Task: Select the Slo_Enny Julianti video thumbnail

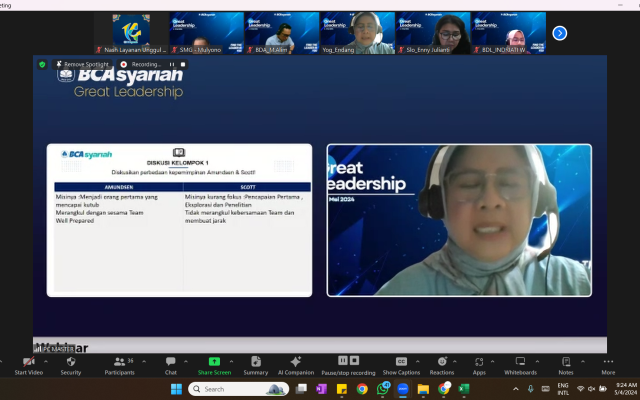Action: (x=433, y=33)
